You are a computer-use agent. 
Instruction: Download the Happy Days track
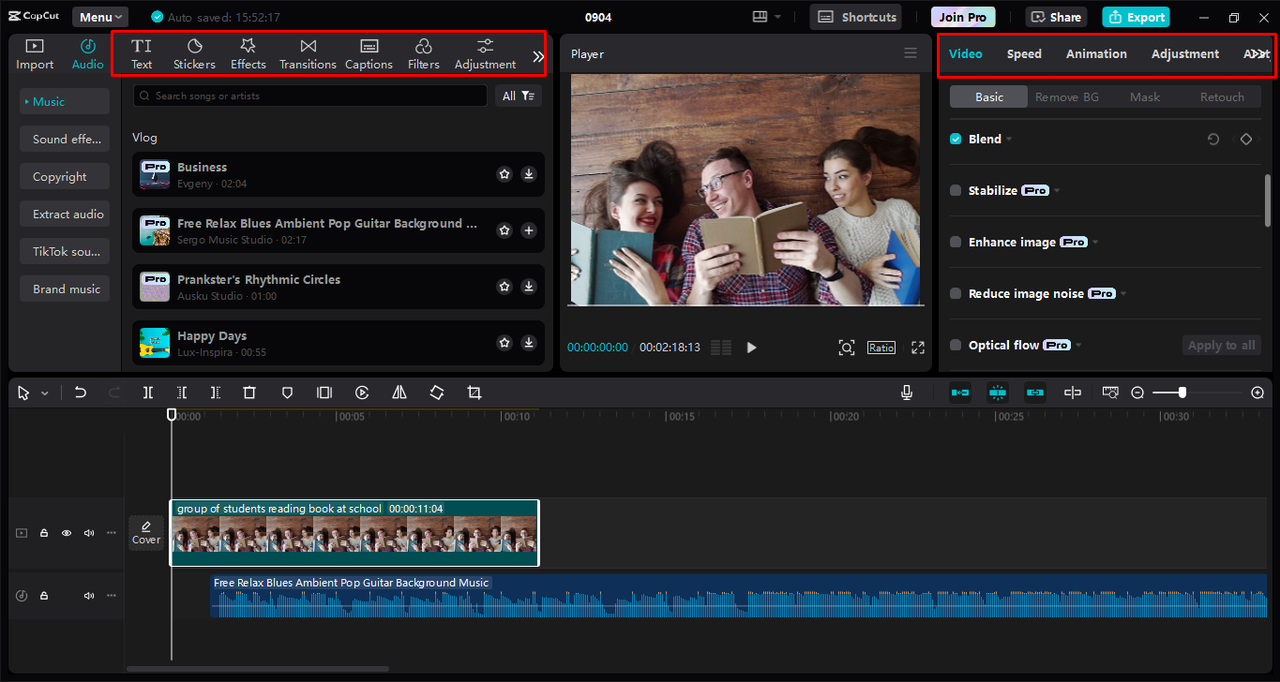529,342
